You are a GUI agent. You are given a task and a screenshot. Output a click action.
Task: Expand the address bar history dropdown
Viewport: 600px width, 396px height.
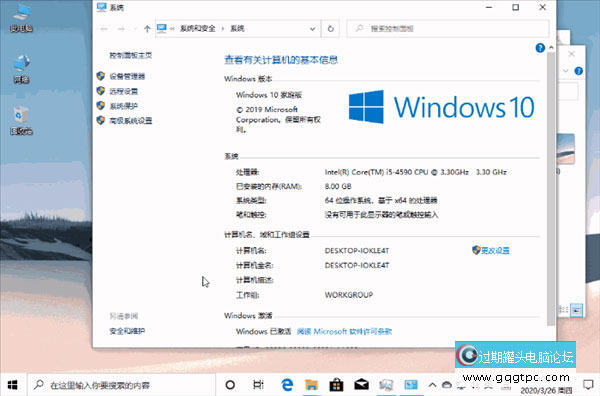click(x=312, y=29)
